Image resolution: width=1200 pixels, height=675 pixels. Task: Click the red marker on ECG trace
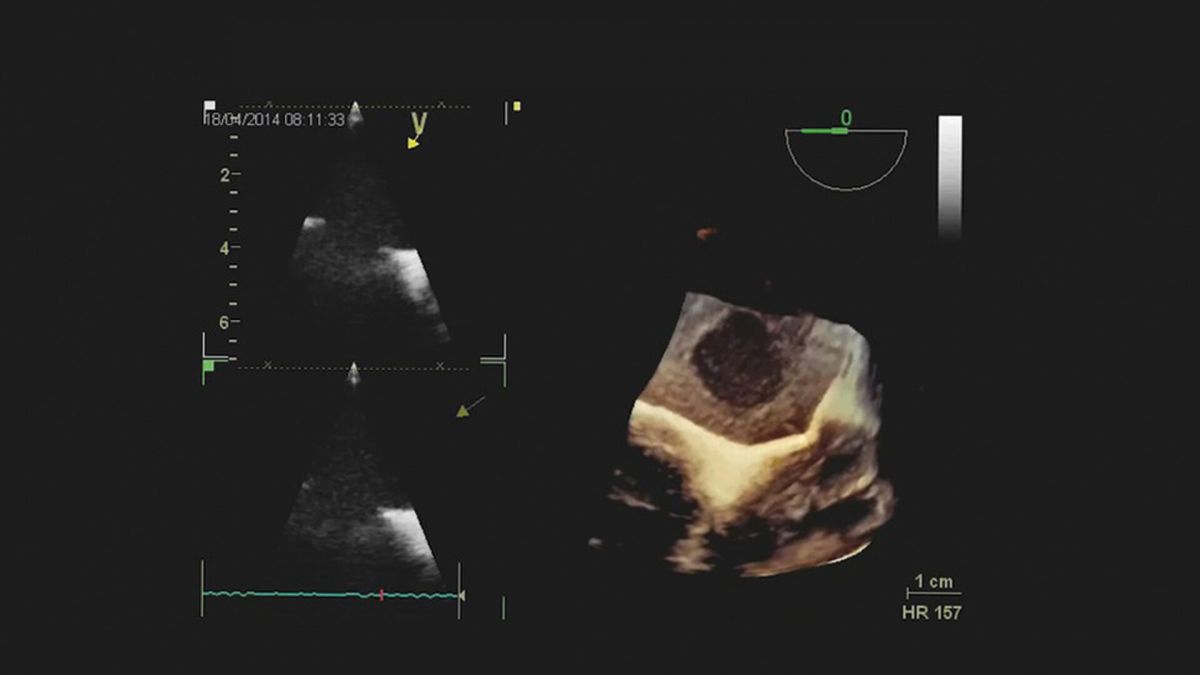pos(381,594)
